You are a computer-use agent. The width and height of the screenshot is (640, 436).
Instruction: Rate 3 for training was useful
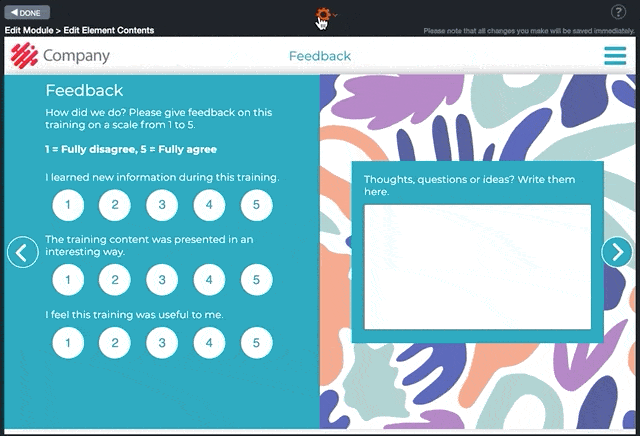click(162, 343)
